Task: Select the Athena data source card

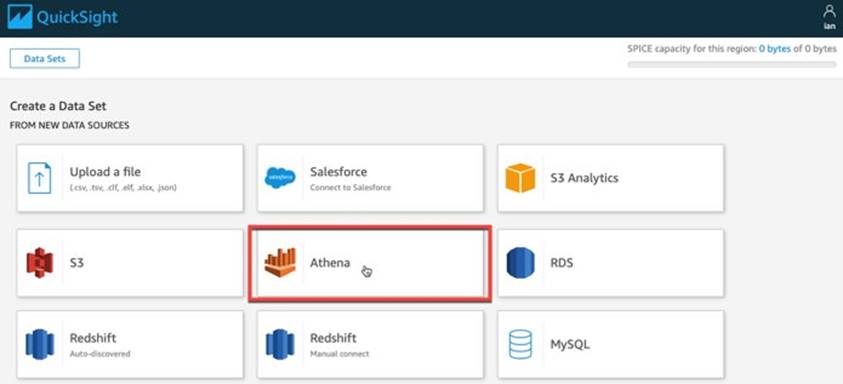Action: pos(370,263)
